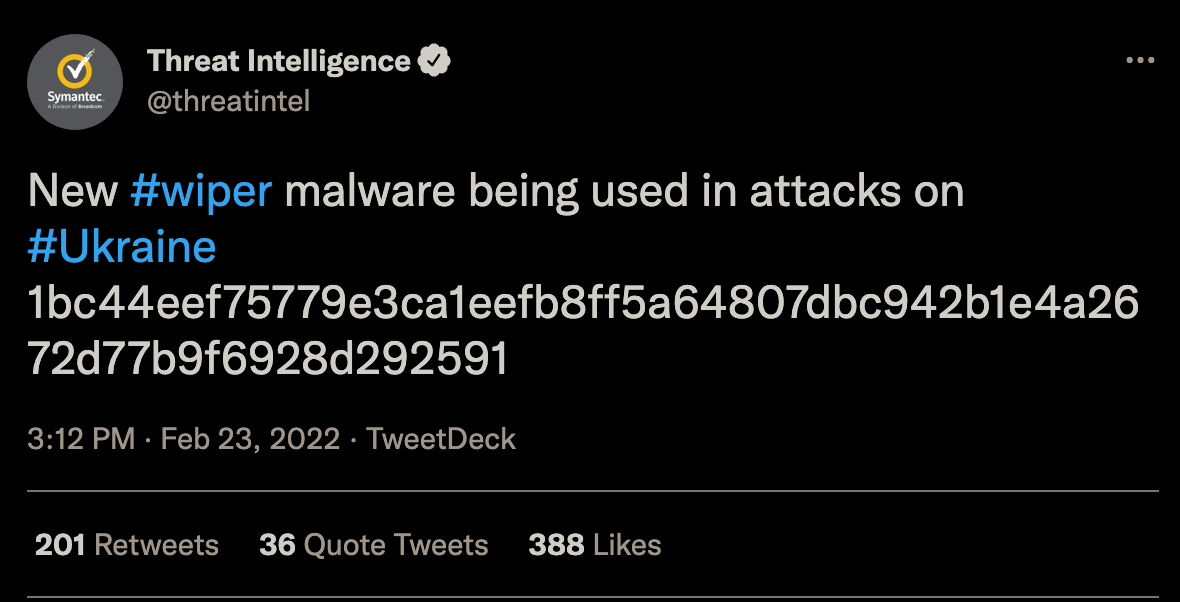
Task: Open the #Ukraine hashtag
Action: click(x=122, y=247)
